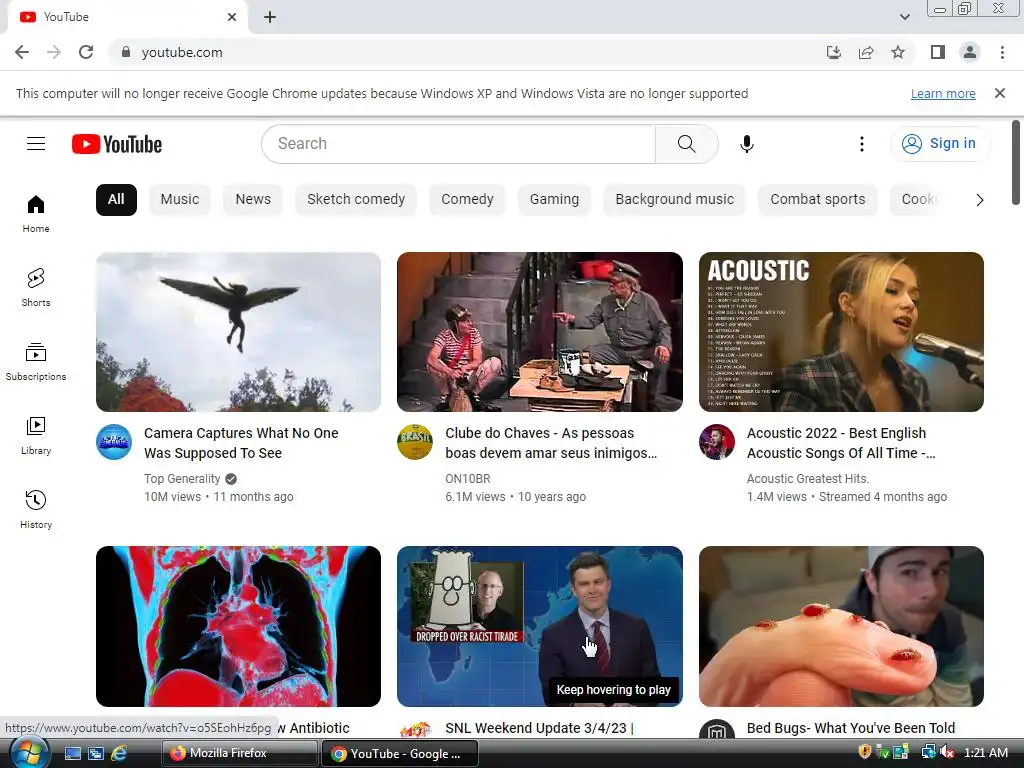Open the tab search dropdown arrow
Image resolution: width=1024 pixels, height=768 pixels.
coord(904,17)
